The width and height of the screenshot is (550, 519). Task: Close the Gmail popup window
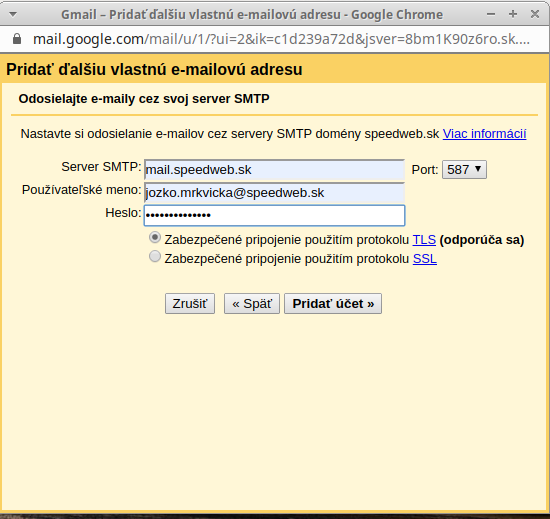point(535,14)
